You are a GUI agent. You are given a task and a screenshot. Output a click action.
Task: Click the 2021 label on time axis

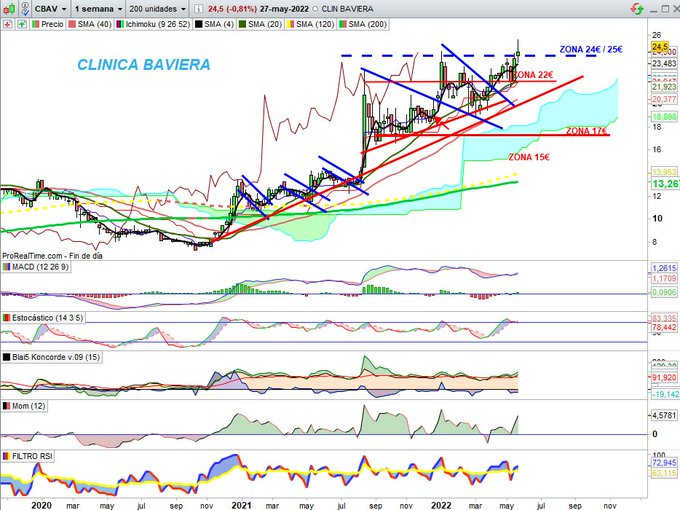click(x=241, y=505)
